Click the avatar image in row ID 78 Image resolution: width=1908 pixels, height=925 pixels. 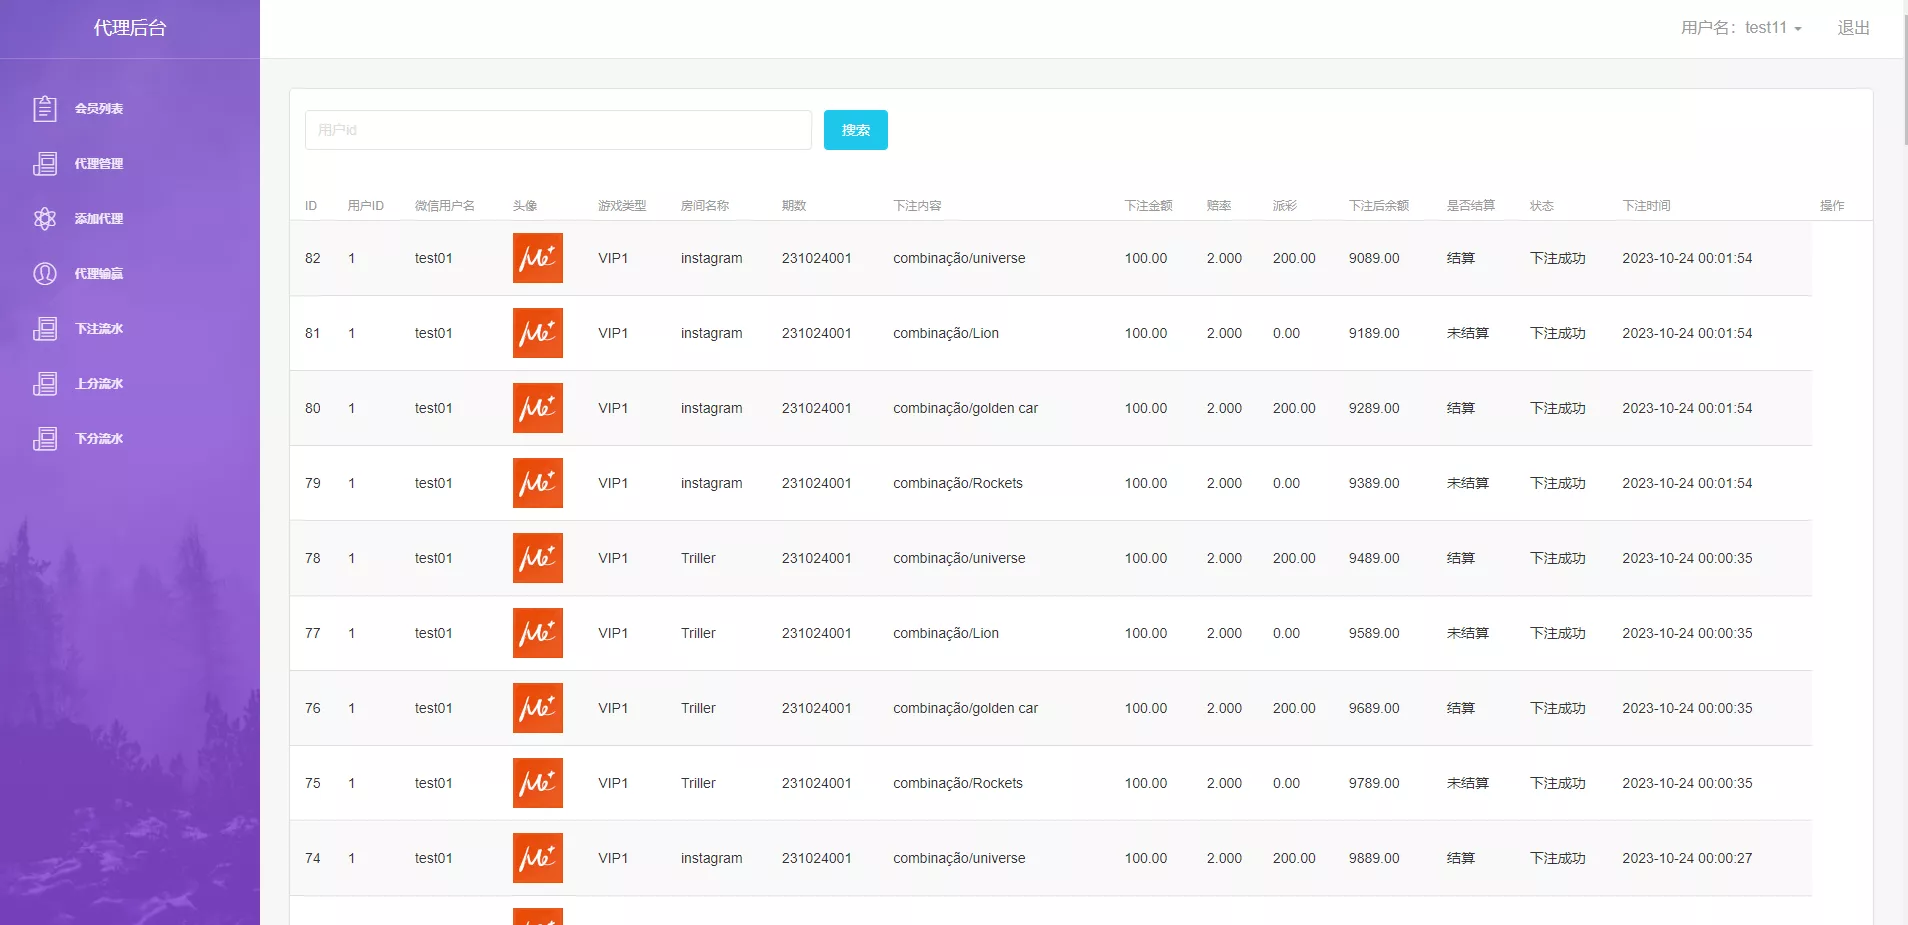click(537, 558)
